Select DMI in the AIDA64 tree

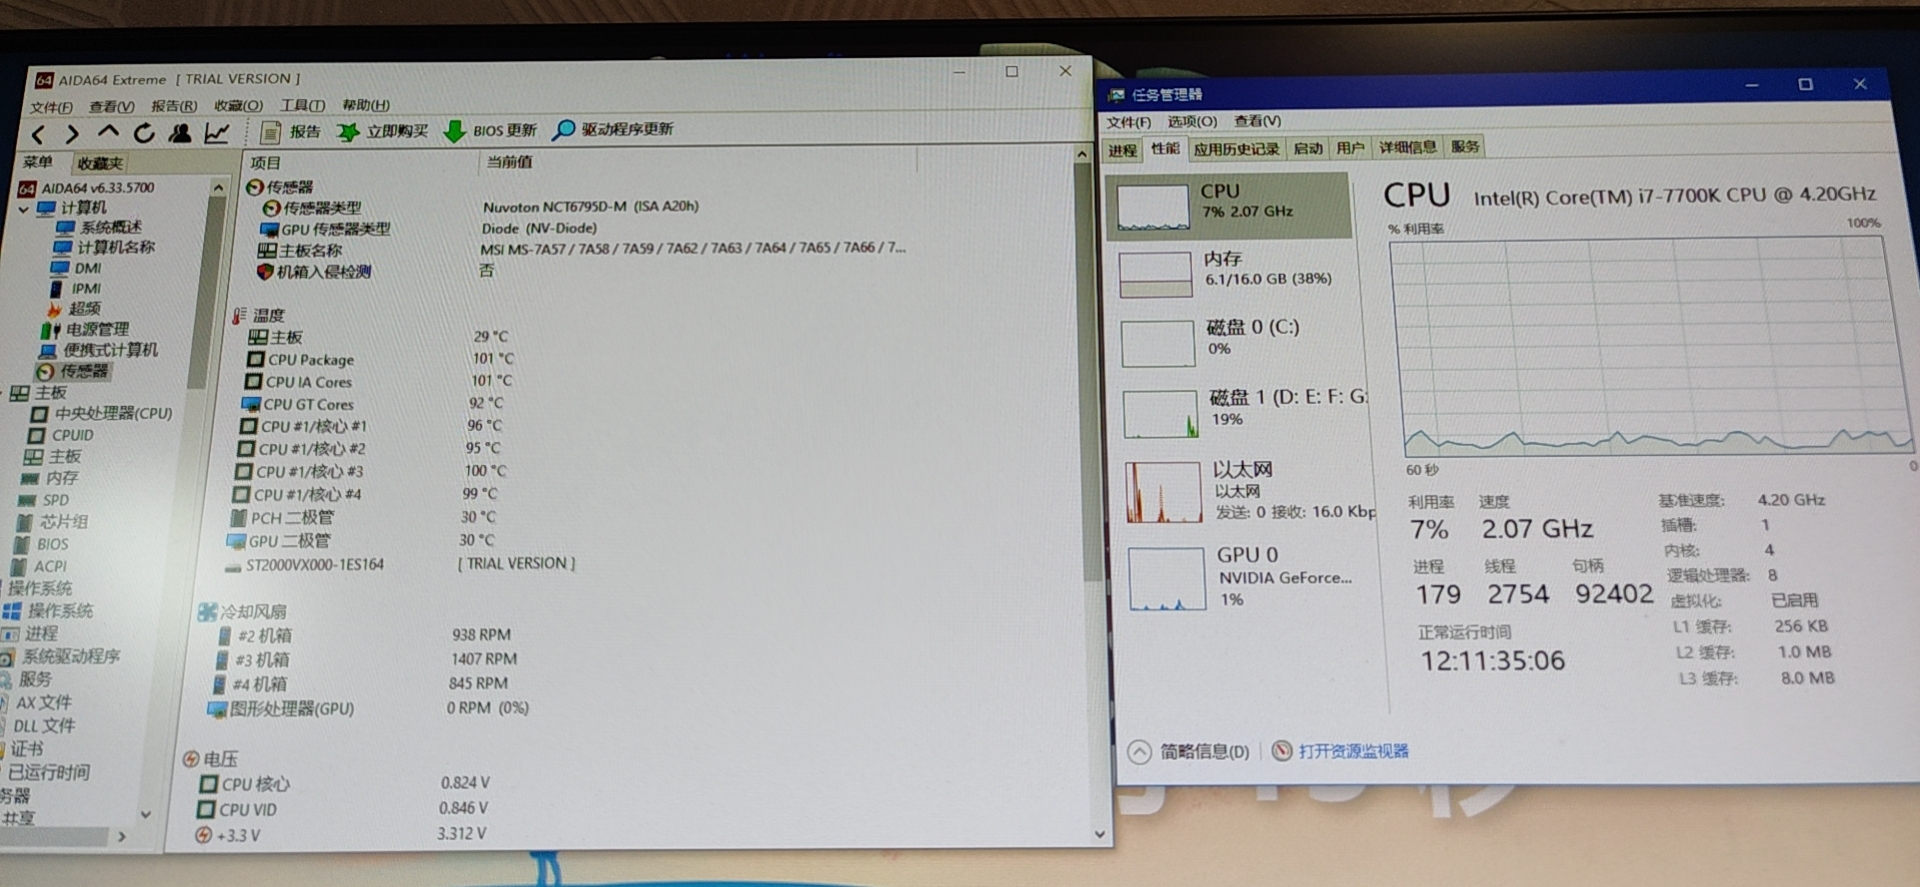coord(77,268)
